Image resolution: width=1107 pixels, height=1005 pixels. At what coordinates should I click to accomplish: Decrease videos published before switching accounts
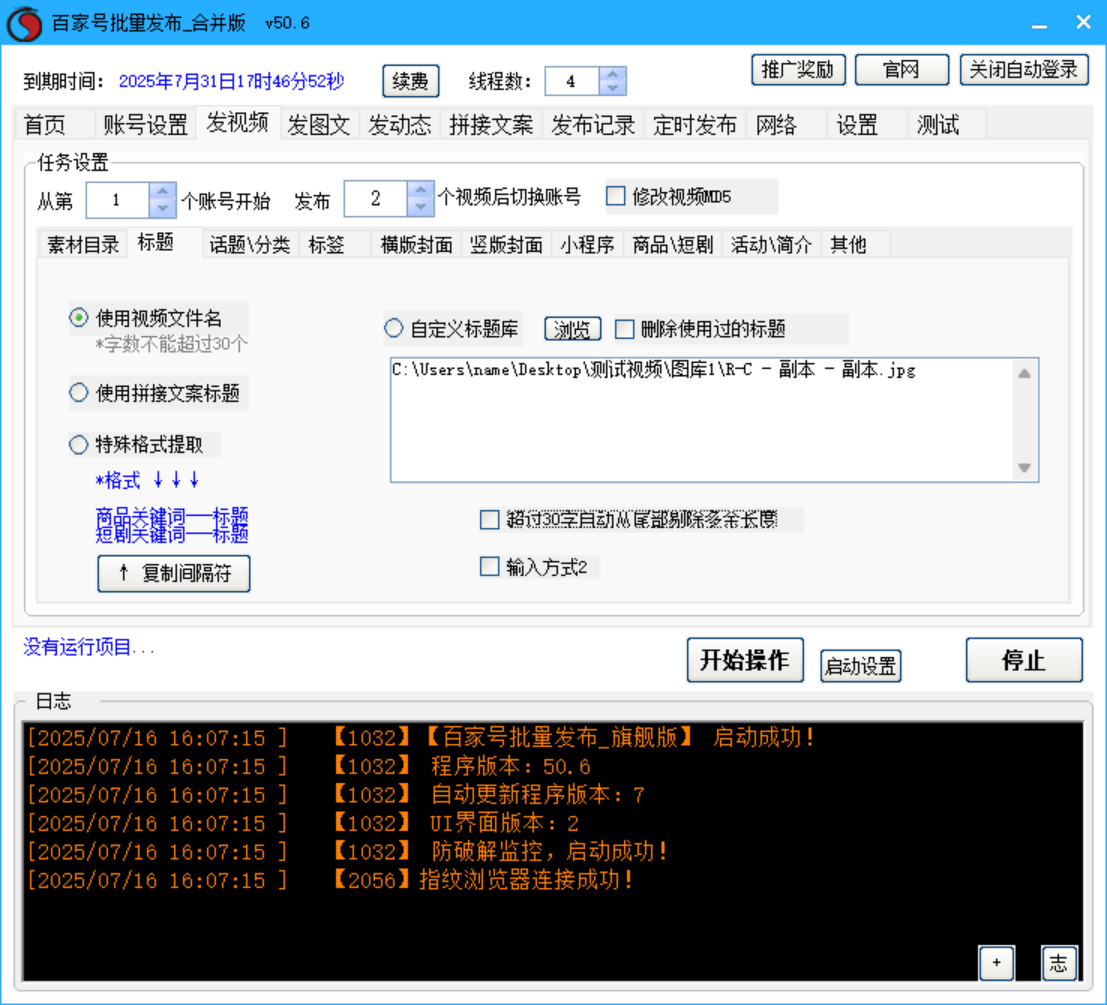coord(421,207)
